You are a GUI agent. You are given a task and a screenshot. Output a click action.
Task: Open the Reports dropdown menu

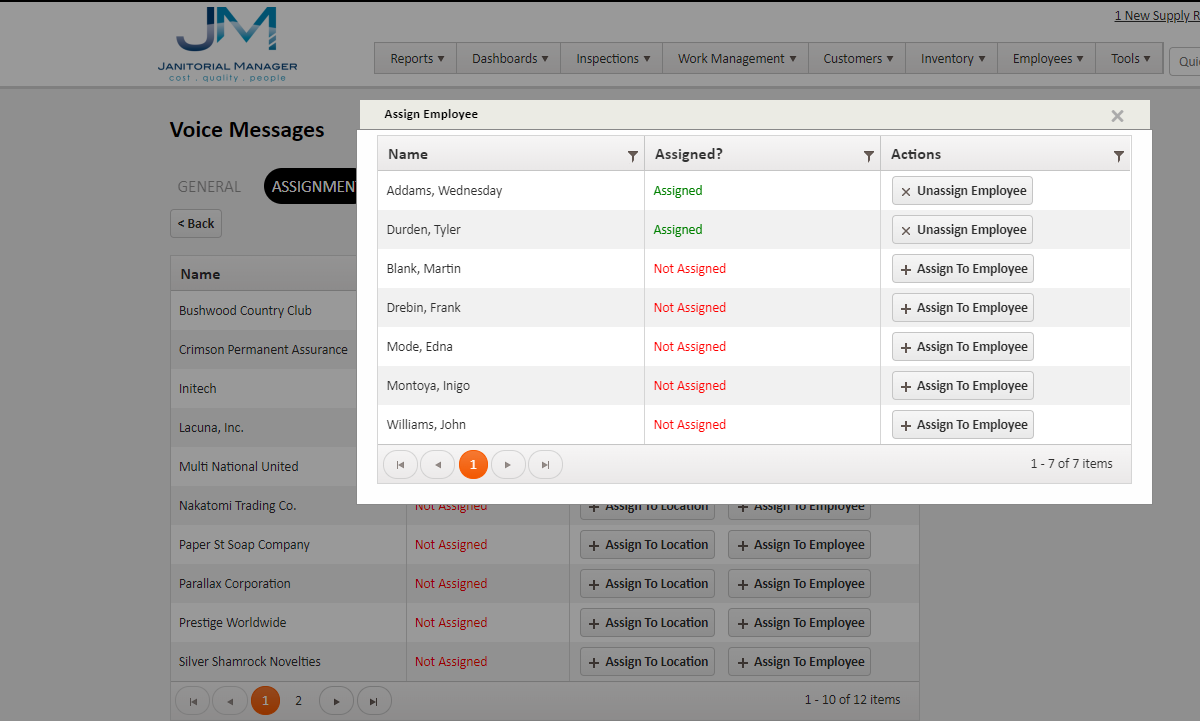pos(415,58)
